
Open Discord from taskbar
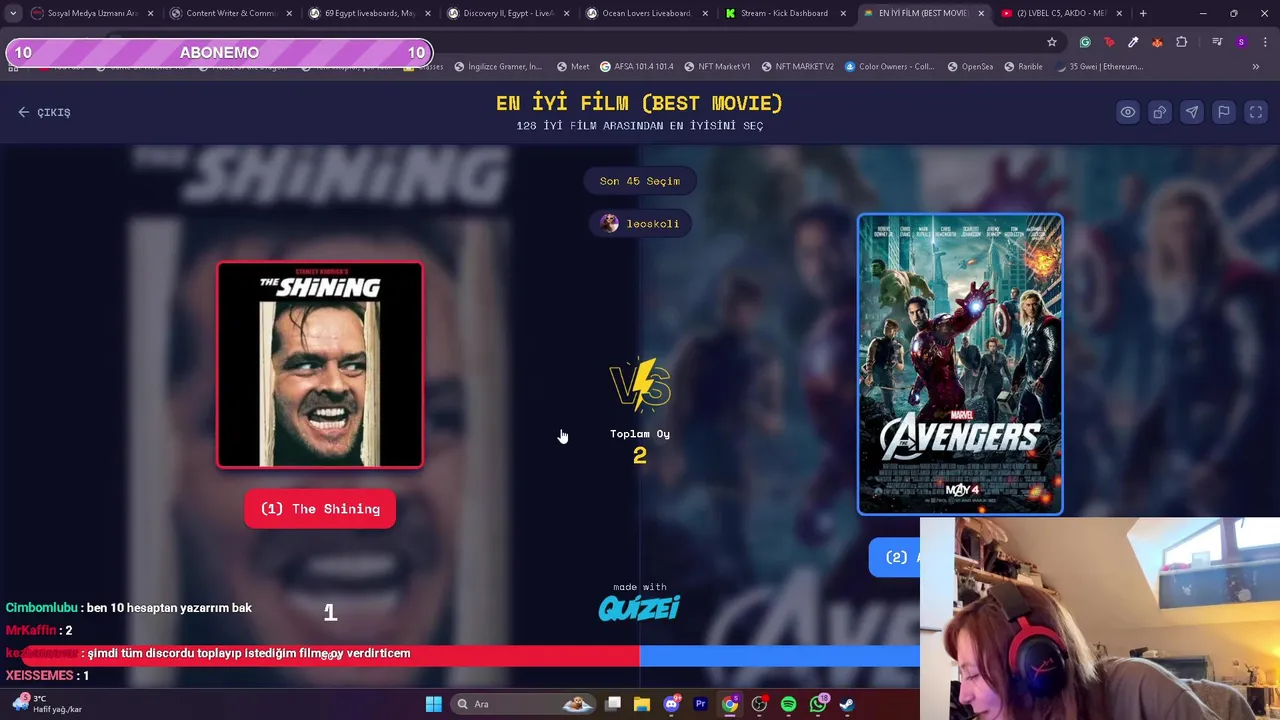click(x=671, y=704)
